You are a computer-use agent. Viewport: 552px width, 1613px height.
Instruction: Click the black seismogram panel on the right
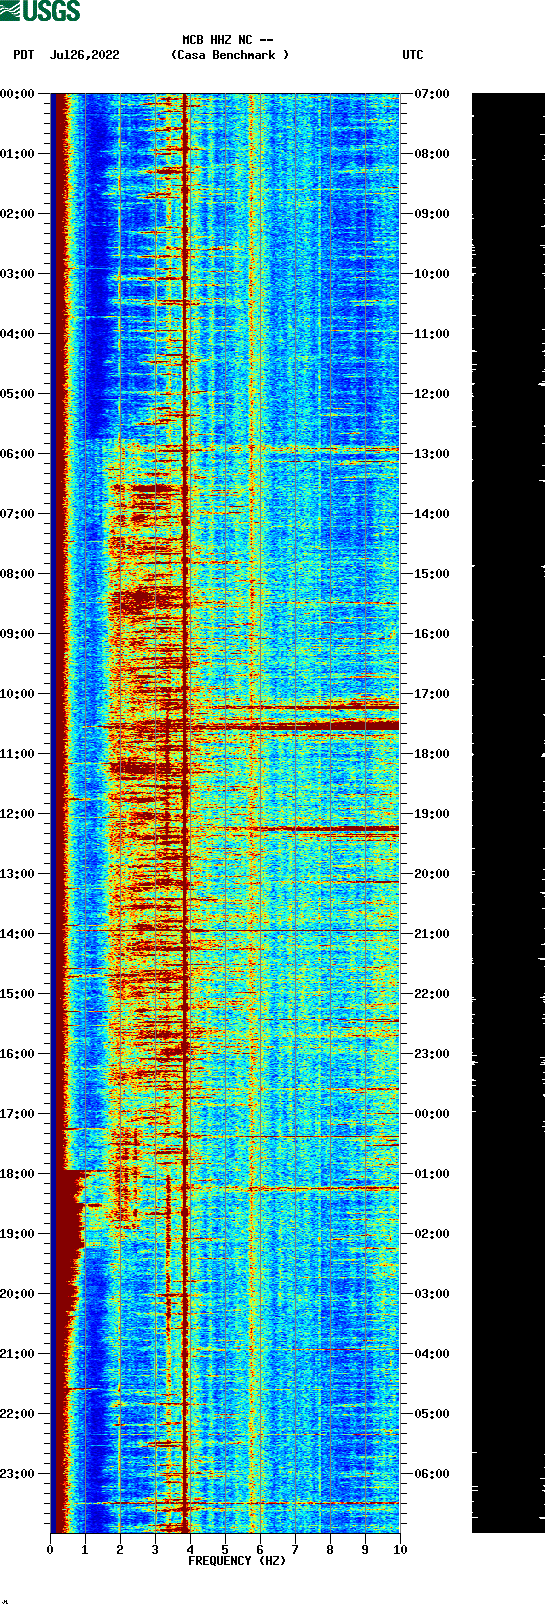point(508,813)
